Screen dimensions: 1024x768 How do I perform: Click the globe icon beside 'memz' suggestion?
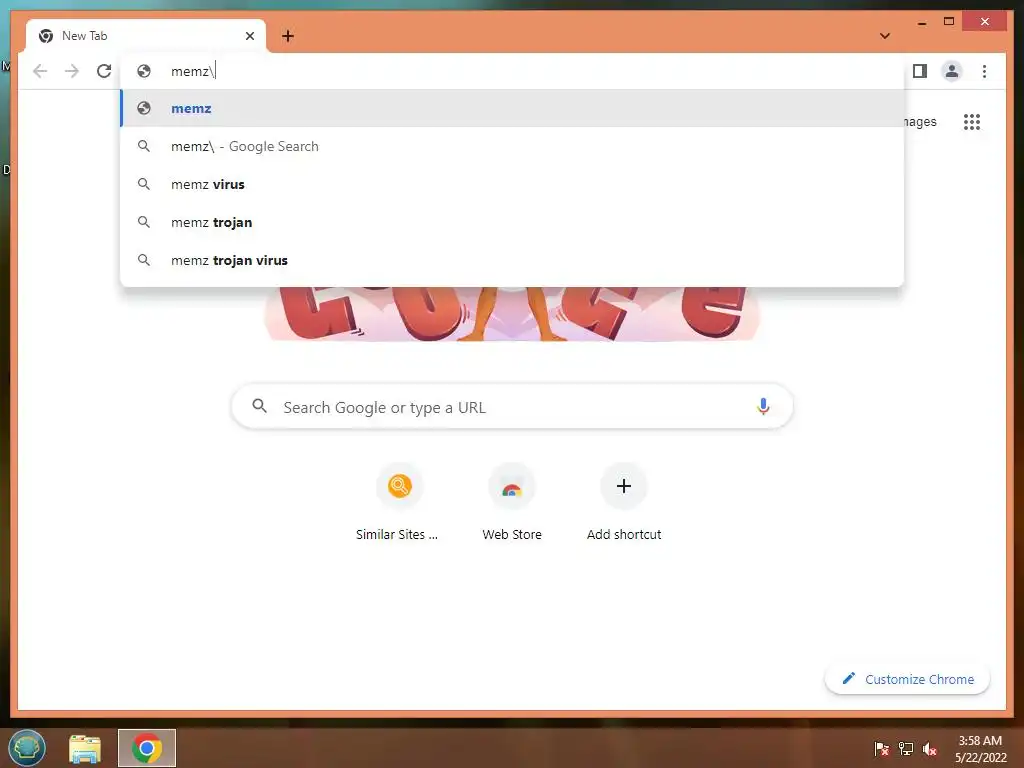click(144, 108)
